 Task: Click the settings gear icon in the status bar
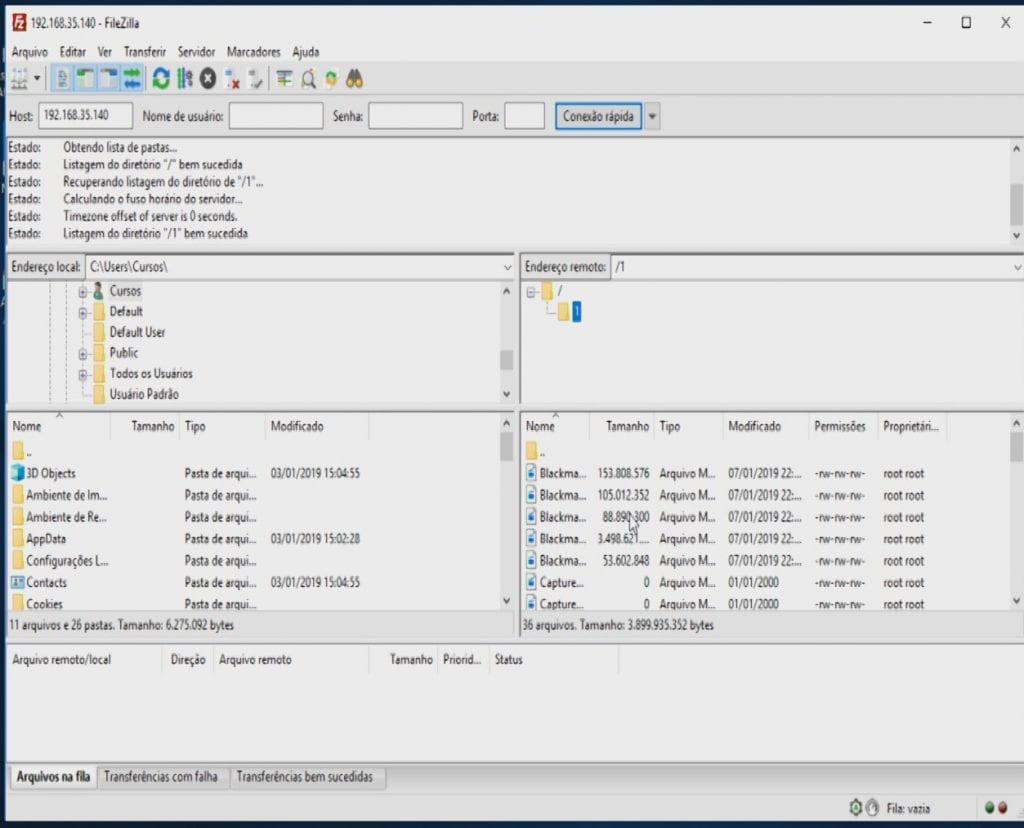856,808
